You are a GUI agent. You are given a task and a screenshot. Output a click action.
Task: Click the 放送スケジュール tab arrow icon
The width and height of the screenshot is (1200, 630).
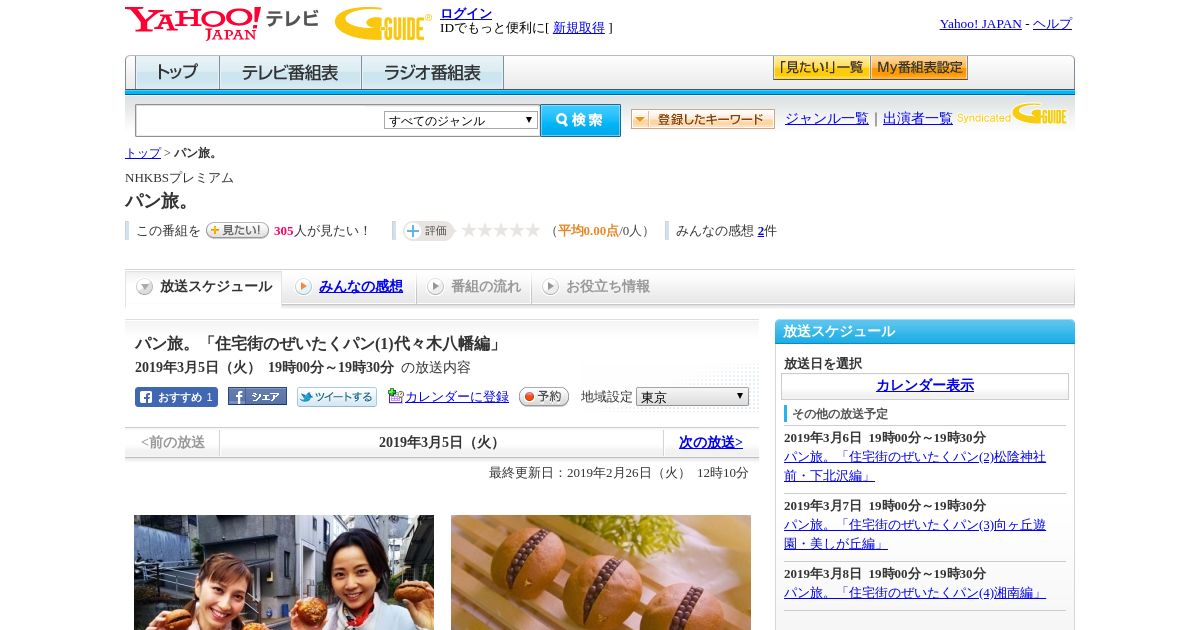[145, 287]
